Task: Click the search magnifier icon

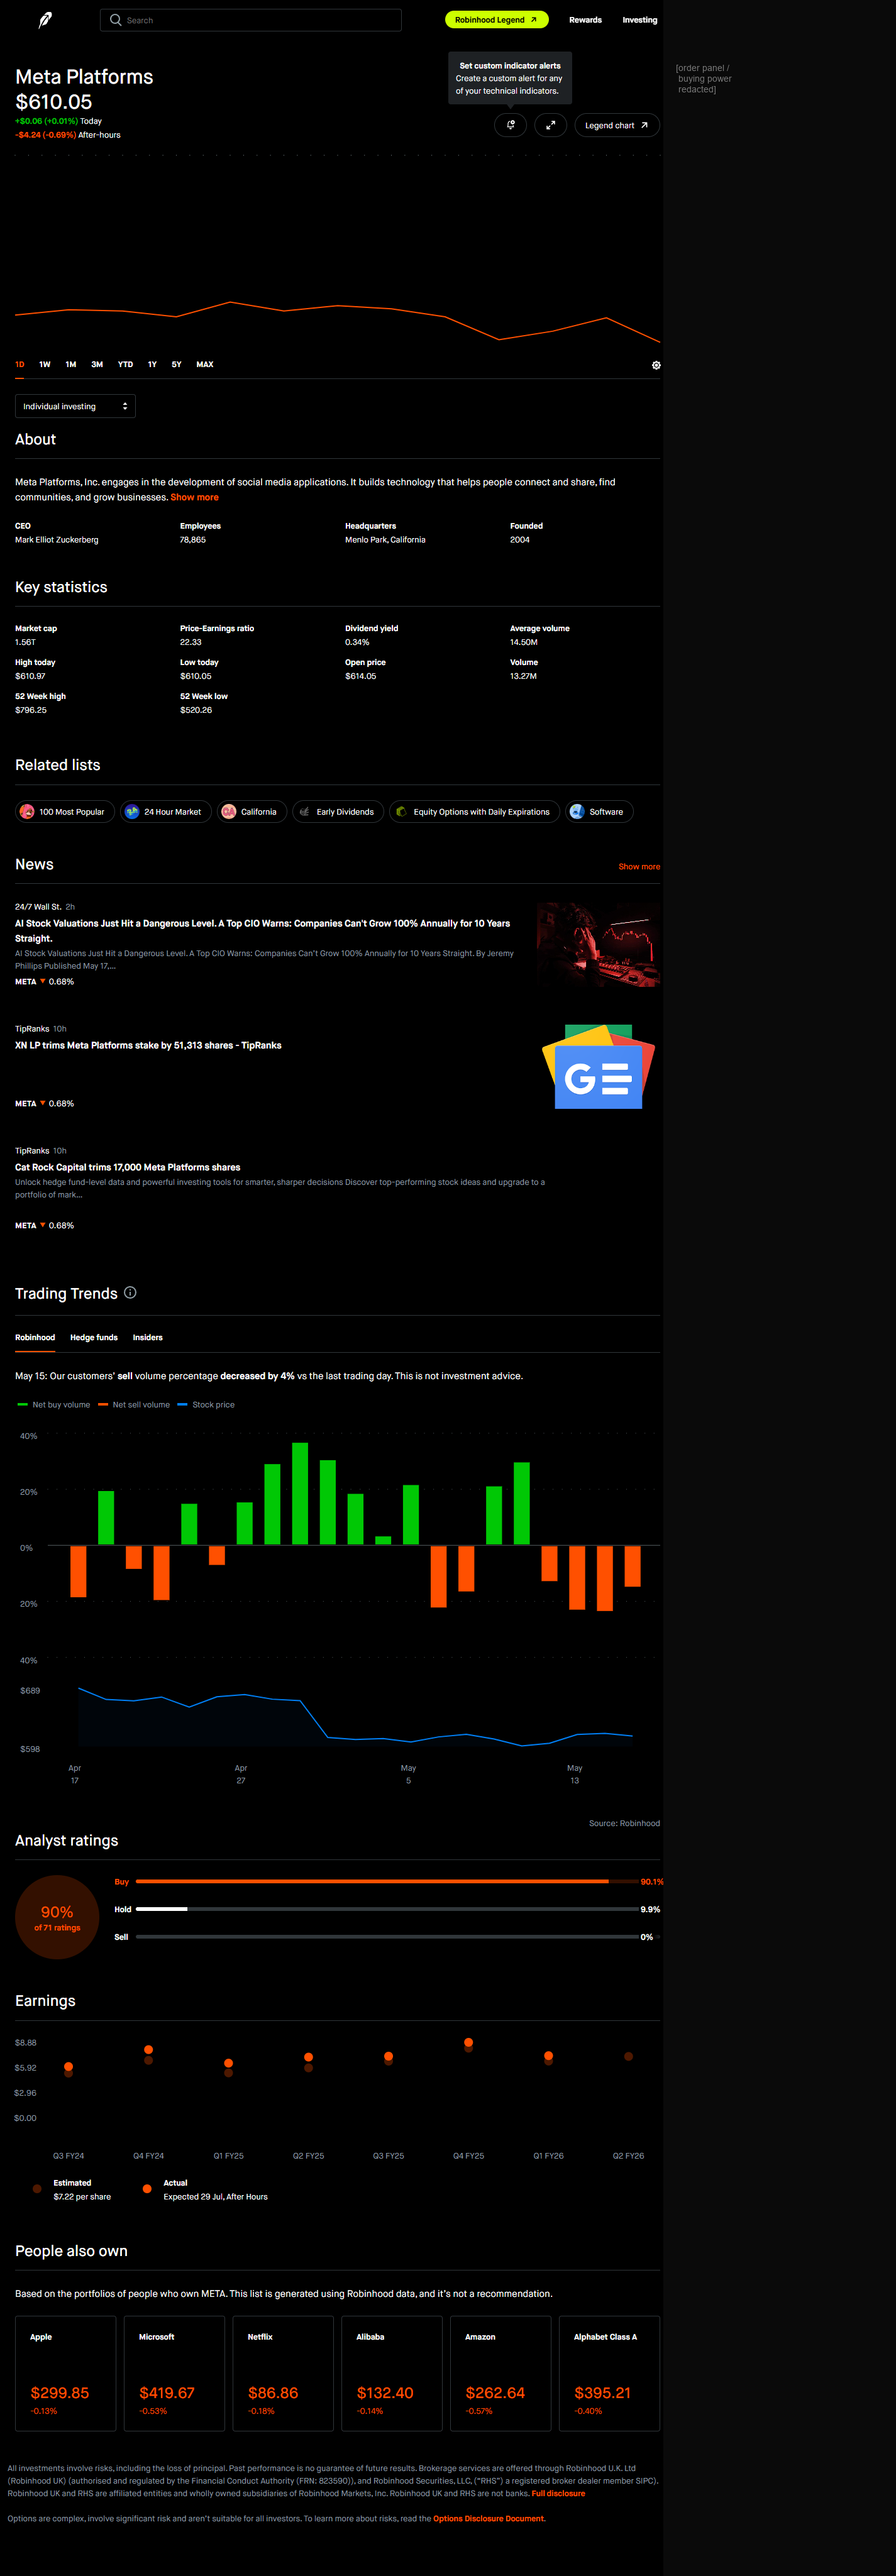Action: click(x=116, y=20)
